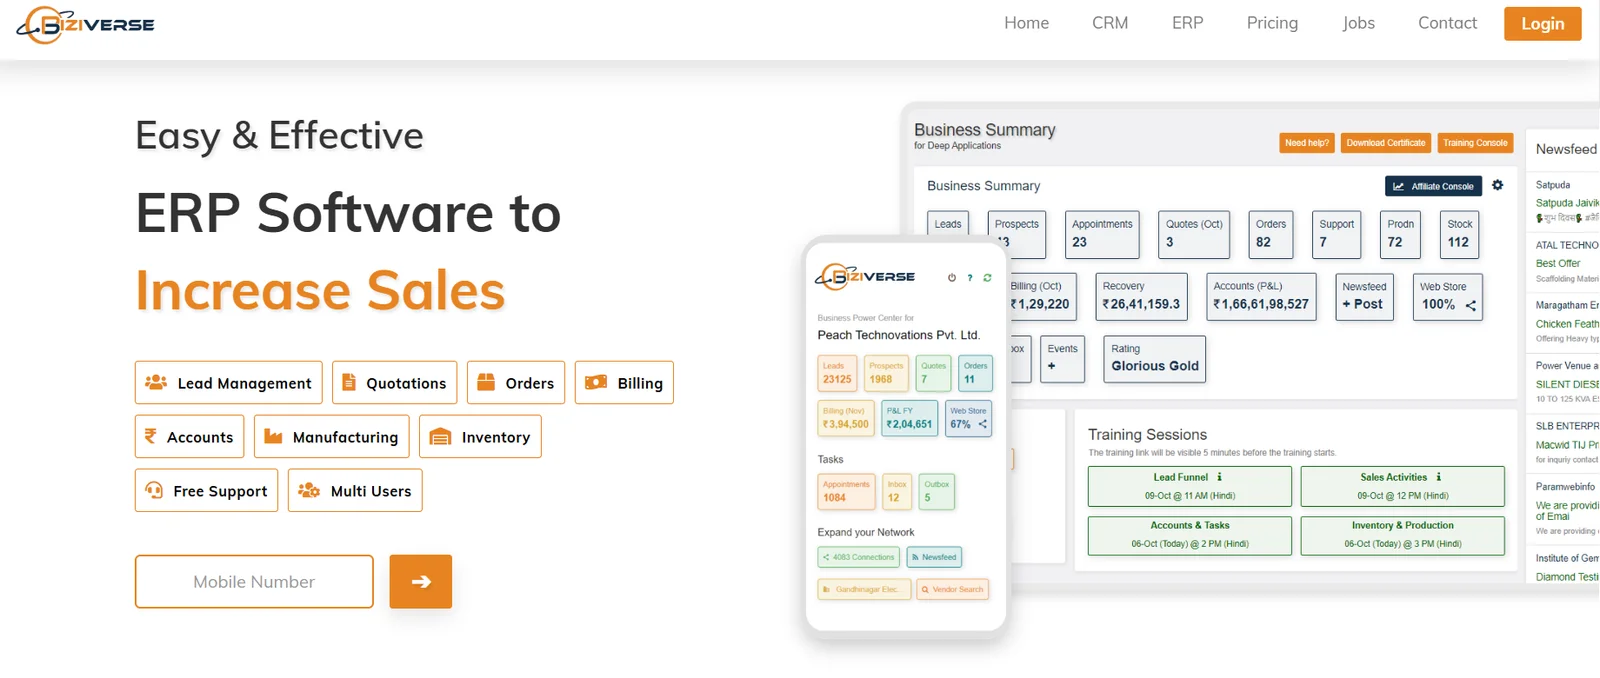Open the ERP menu item
This screenshot has width=1600, height=678.
pyautogui.click(x=1187, y=23)
